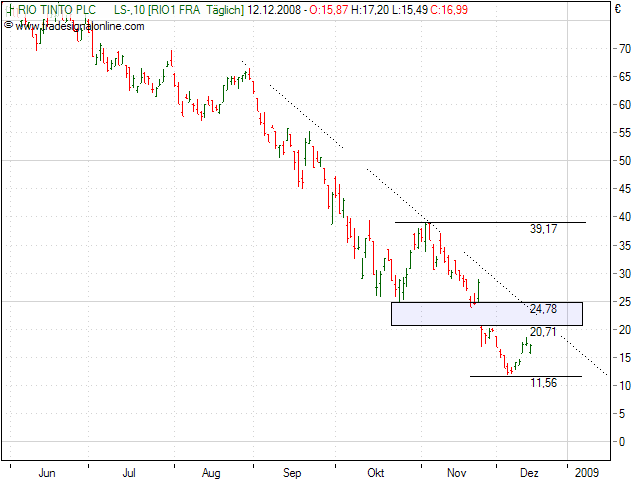Click the 5 price axis label
Screen dimensions: 640x480
[x=622, y=414]
